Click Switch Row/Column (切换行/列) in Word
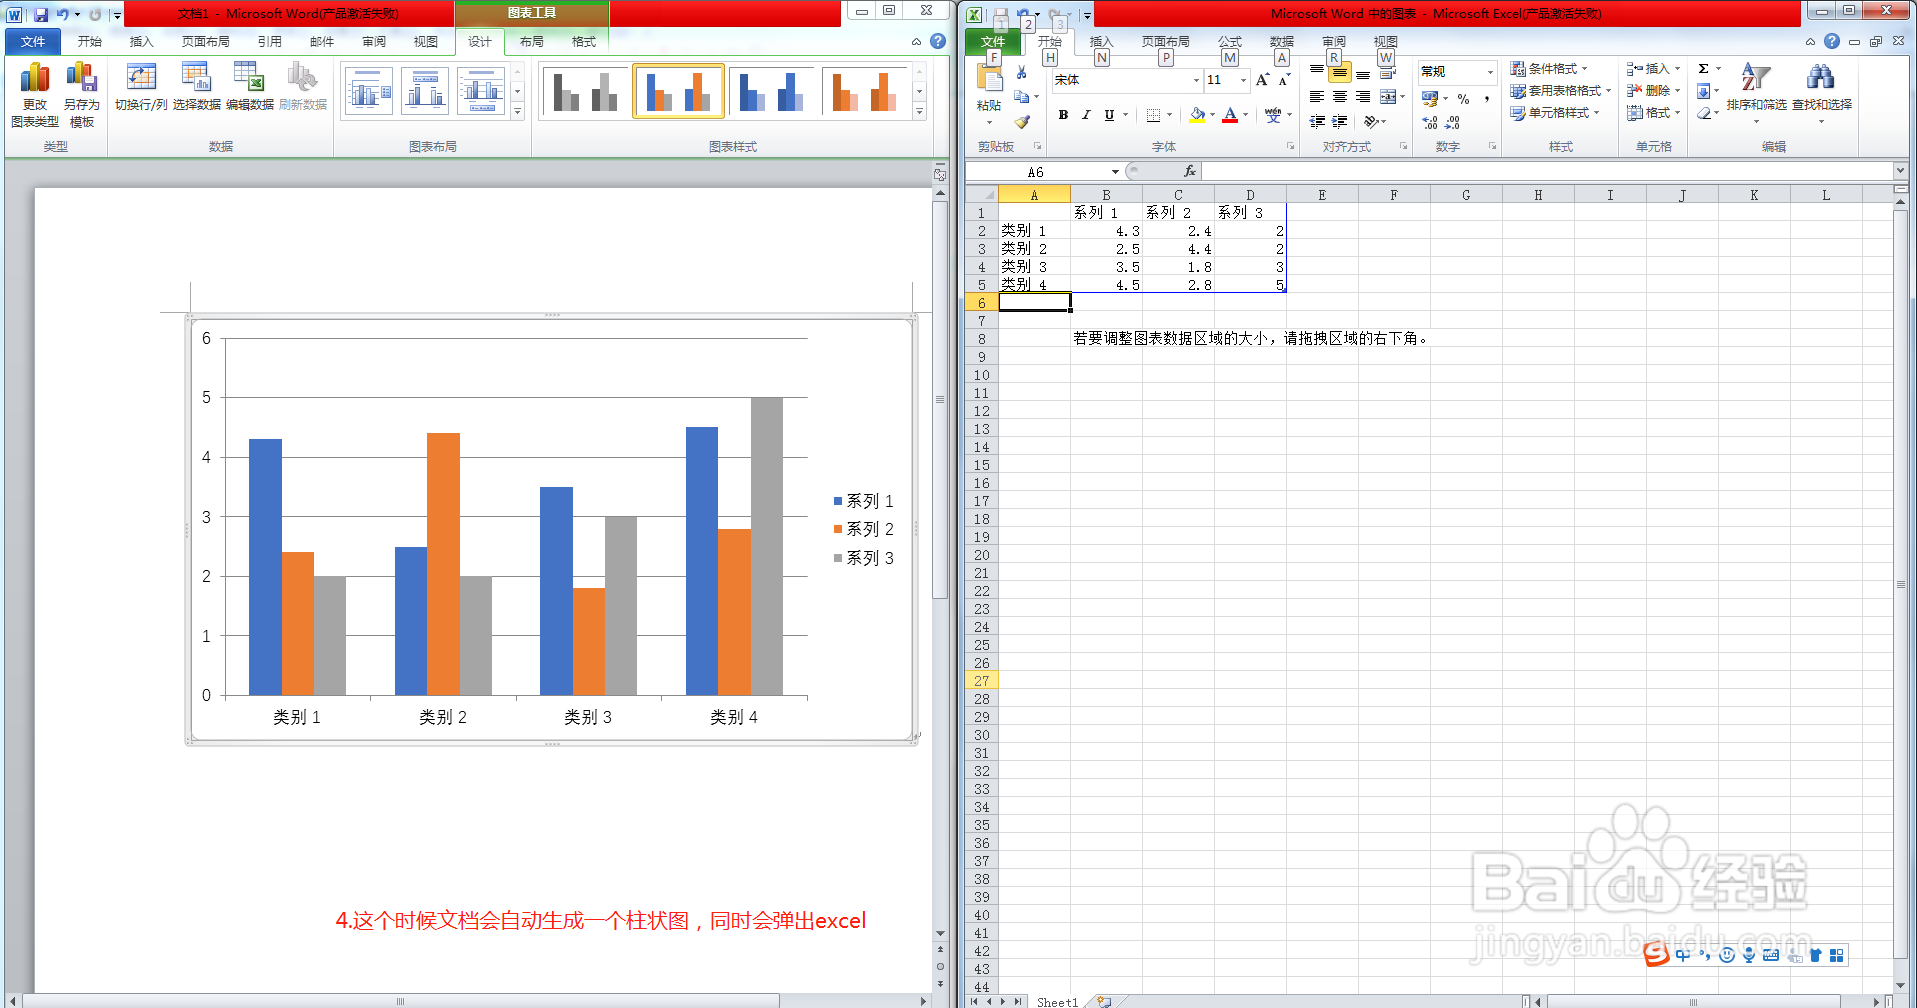The height and width of the screenshot is (1008, 1917). tap(141, 87)
